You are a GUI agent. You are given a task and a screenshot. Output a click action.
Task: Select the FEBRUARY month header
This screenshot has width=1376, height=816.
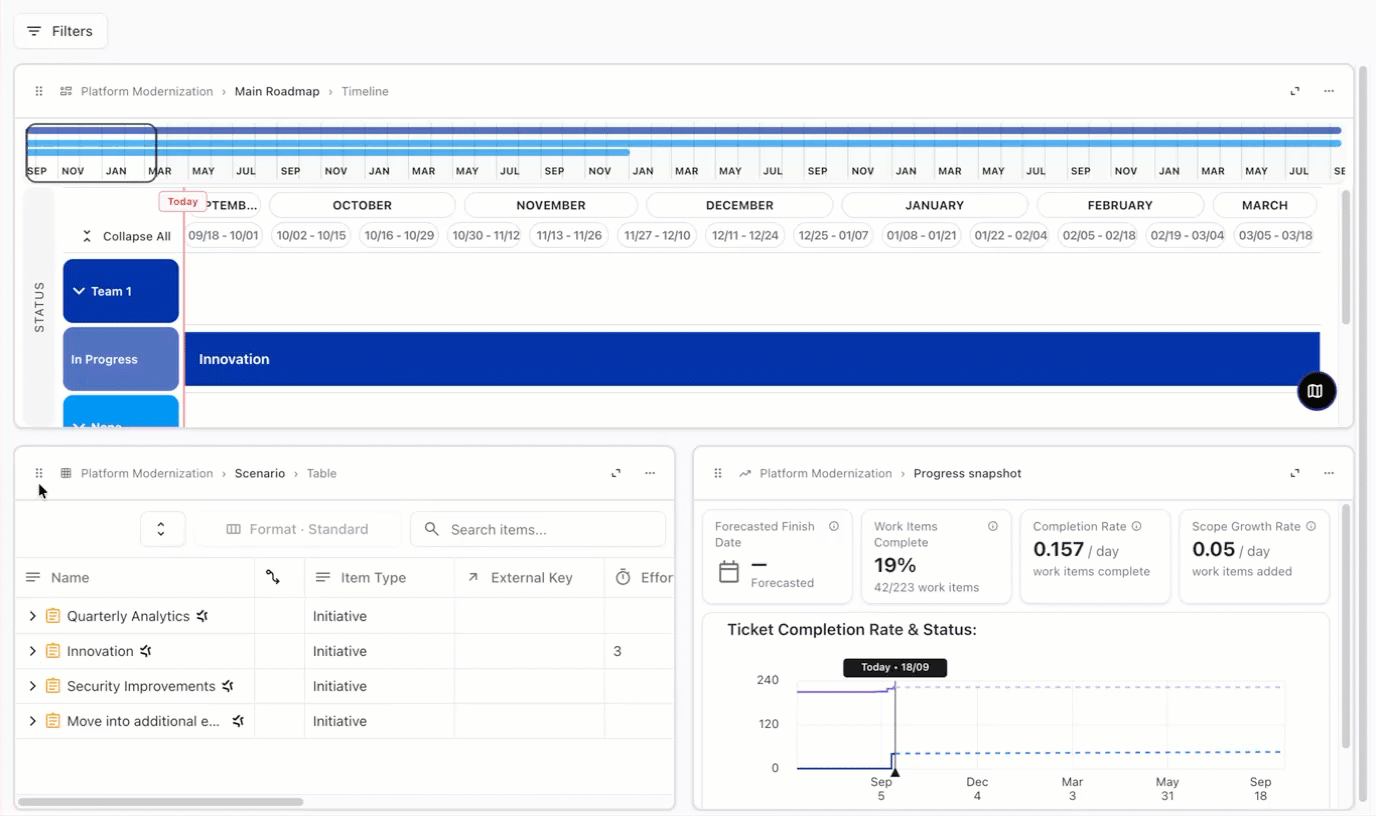(x=1120, y=205)
